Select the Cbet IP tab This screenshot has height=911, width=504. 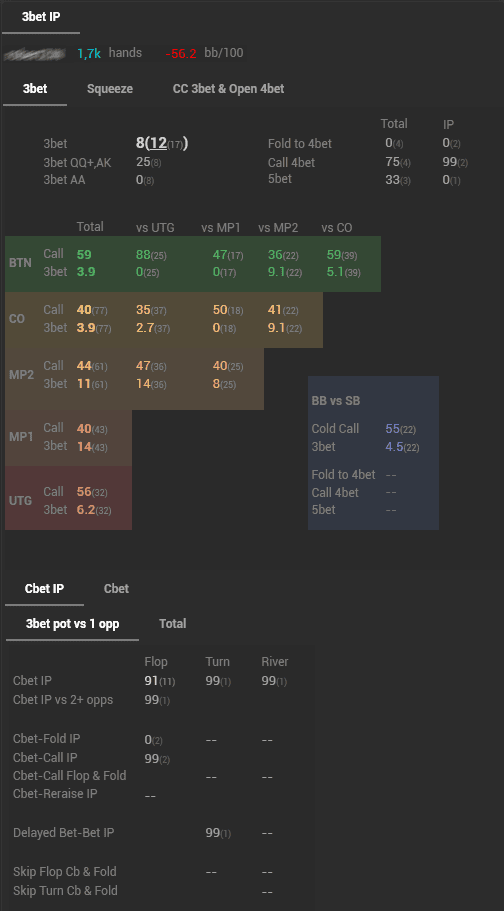[44, 589]
